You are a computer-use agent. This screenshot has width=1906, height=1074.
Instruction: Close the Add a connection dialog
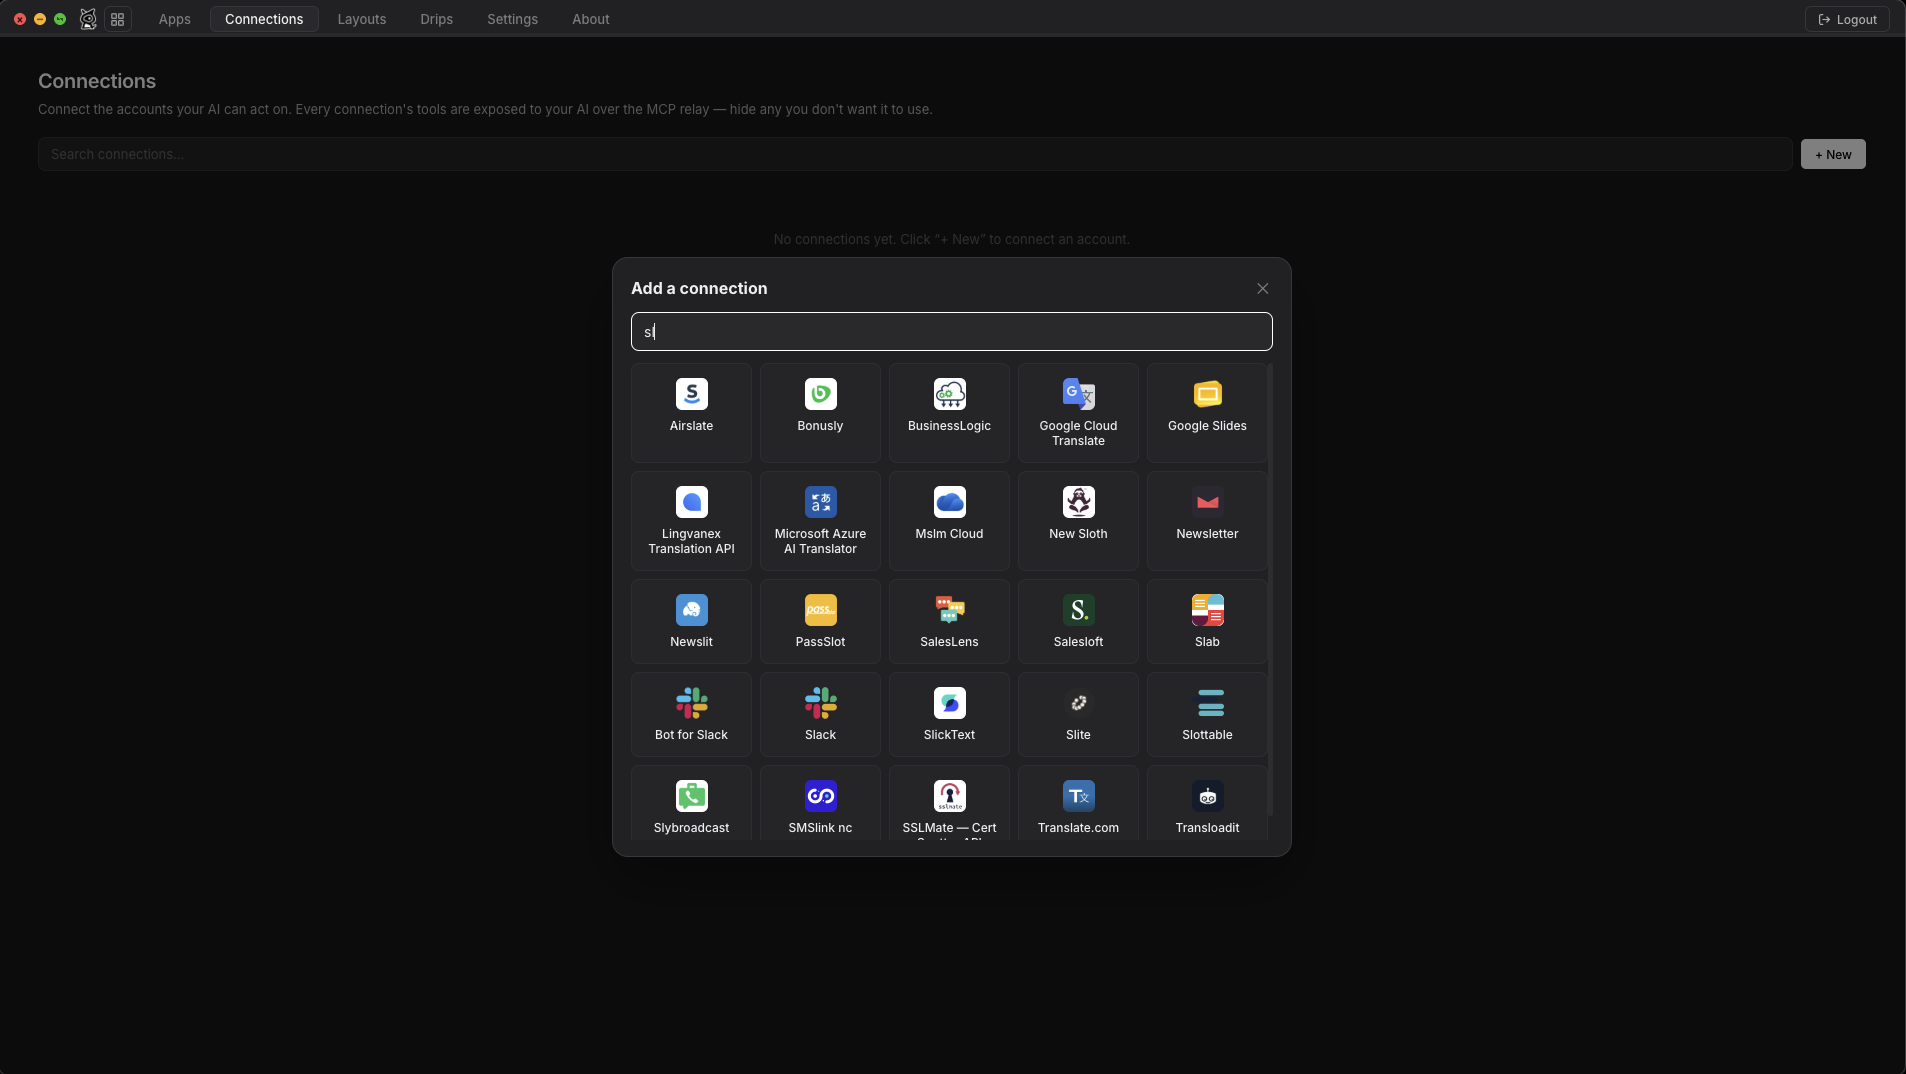click(x=1262, y=288)
